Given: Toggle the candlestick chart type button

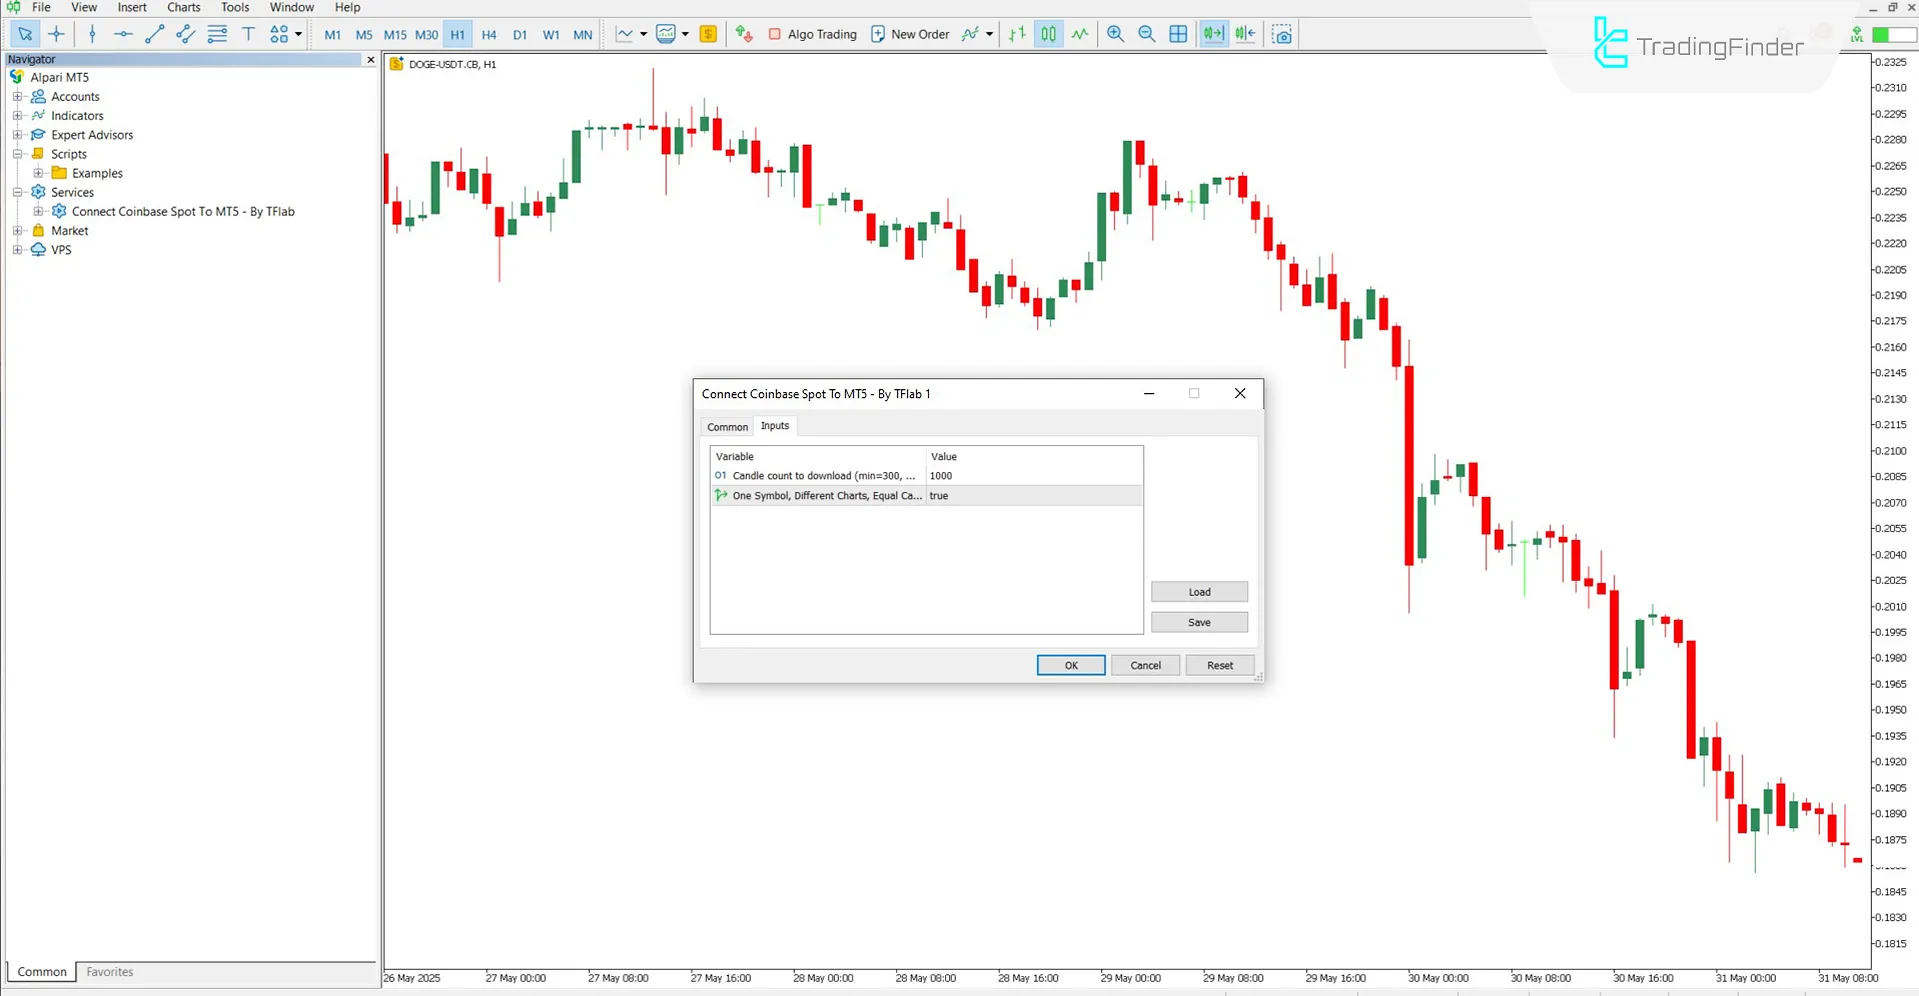Looking at the screenshot, I should click(1048, 34).
